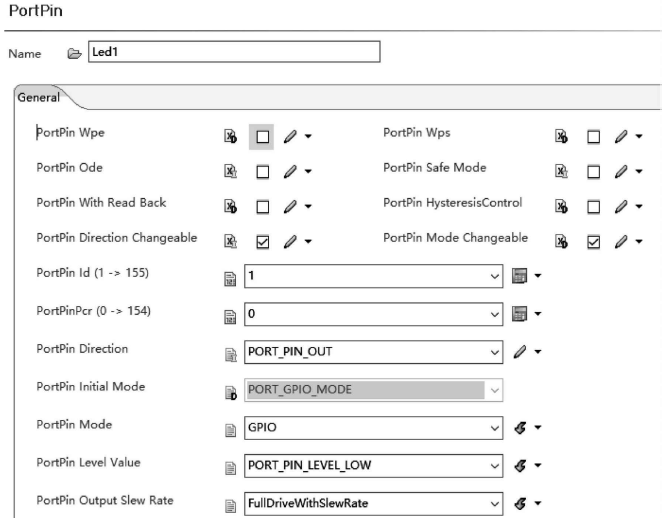Click the config source icon for PortPin Mode Changeable

click(x=561, y=242)
